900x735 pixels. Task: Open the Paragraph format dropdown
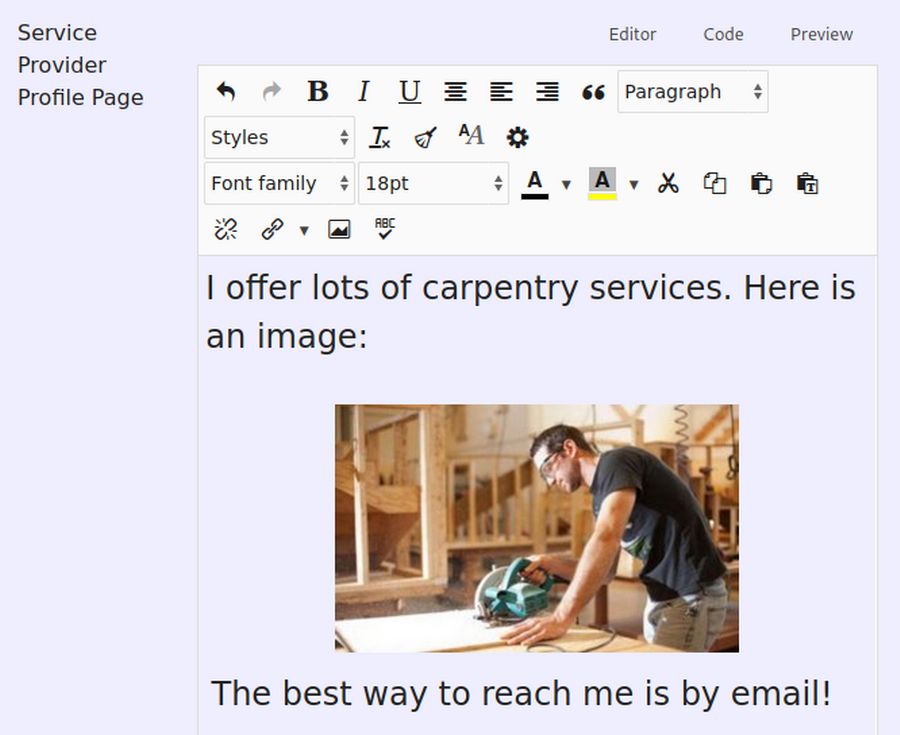click(x=692, y=92)
